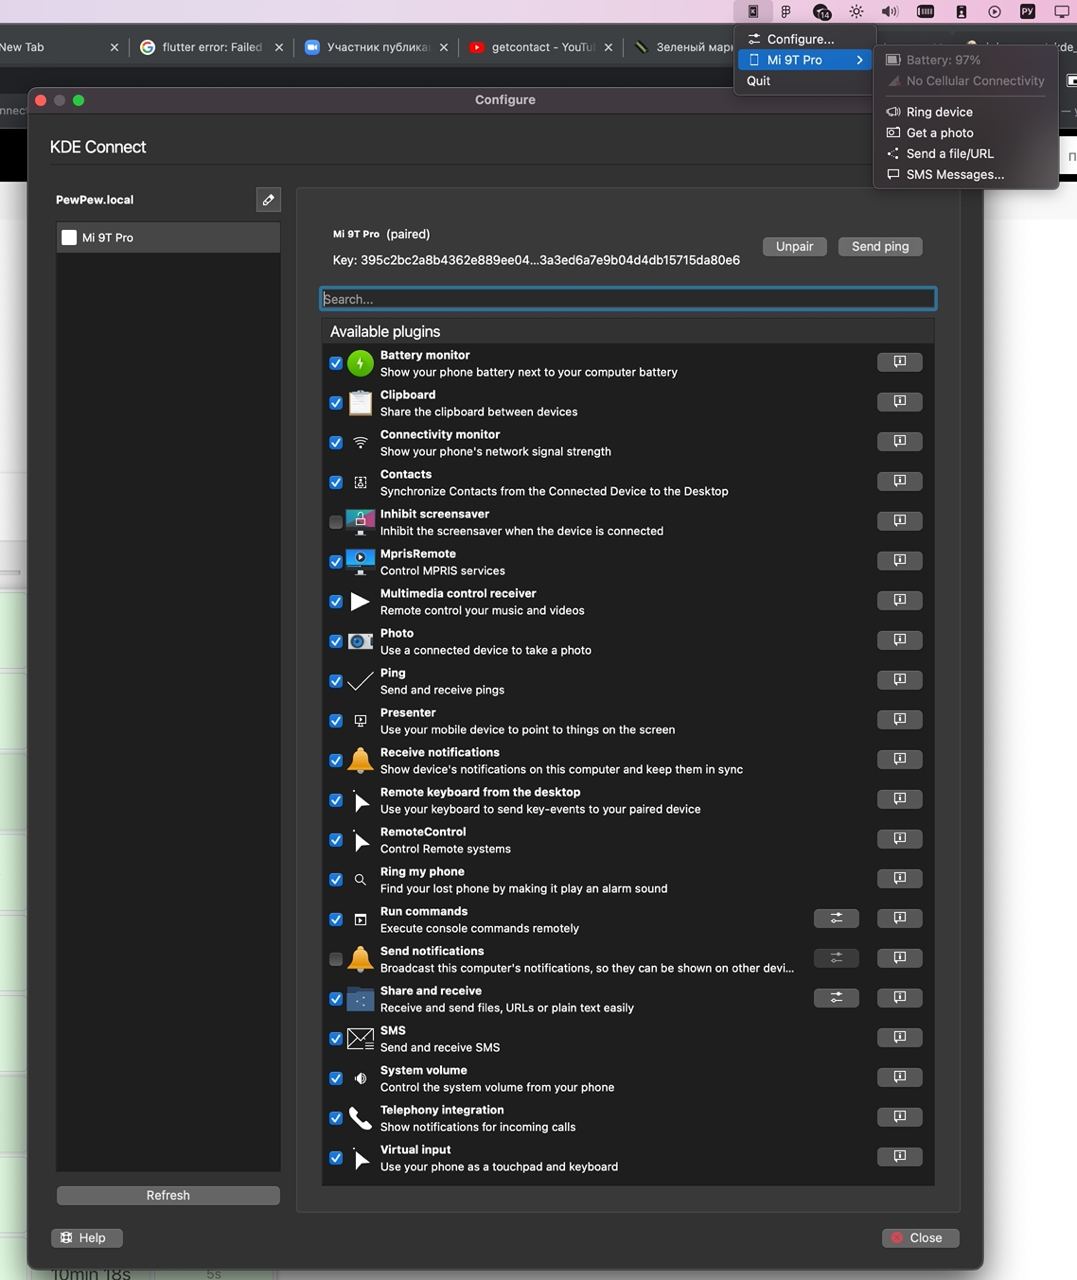Show info about Virtual input plugin
This screenshot has height=1280, width=1077.
(x=899, y=1156)
